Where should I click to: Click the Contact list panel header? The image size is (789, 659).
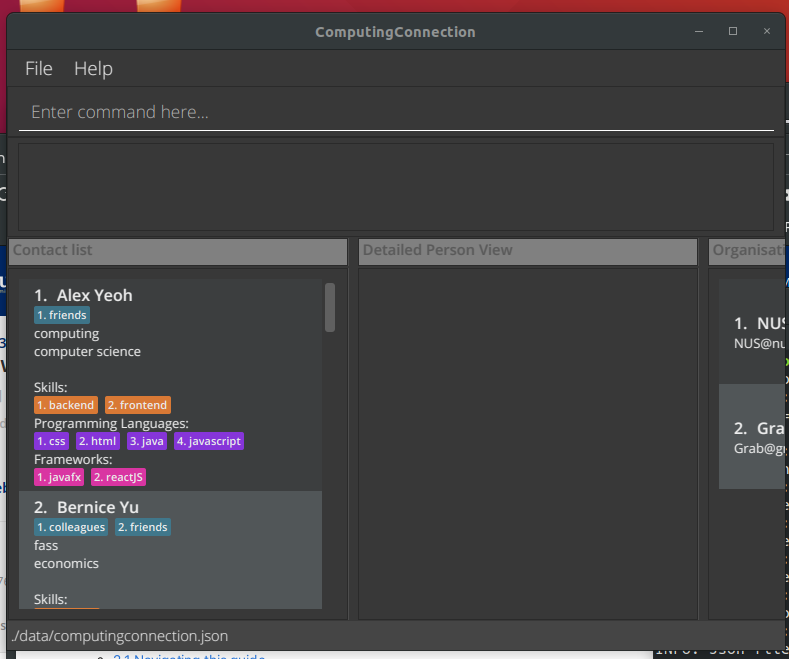[x=178, y=251]
